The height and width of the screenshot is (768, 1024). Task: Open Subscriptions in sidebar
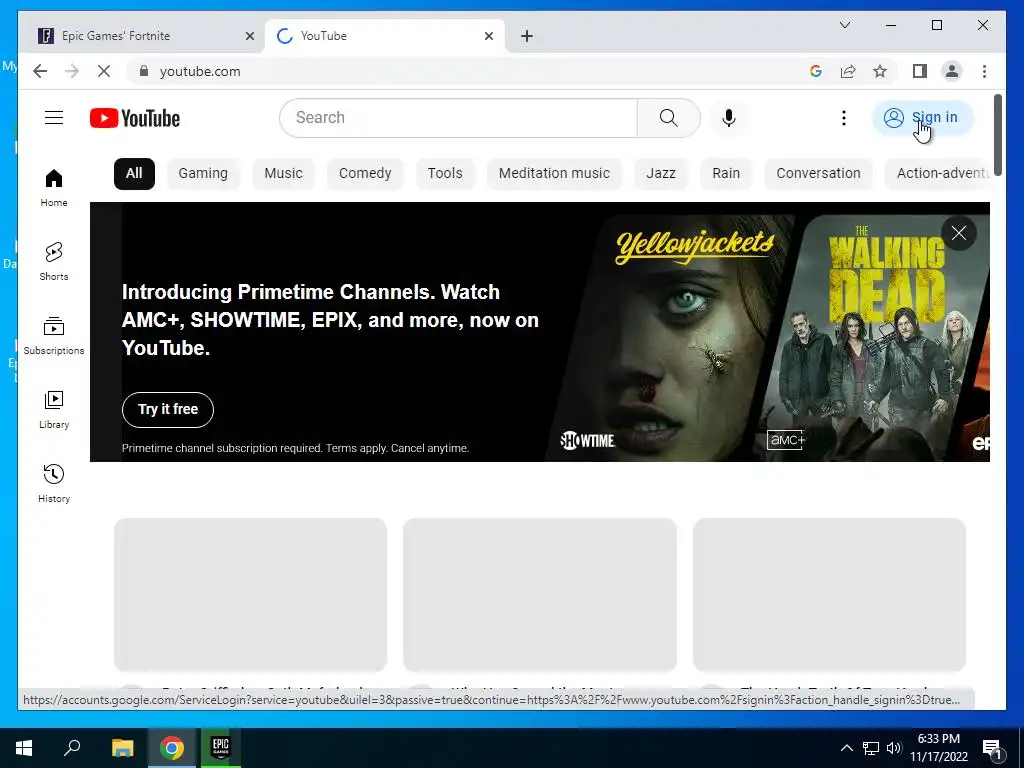click(x=54, y=336)
